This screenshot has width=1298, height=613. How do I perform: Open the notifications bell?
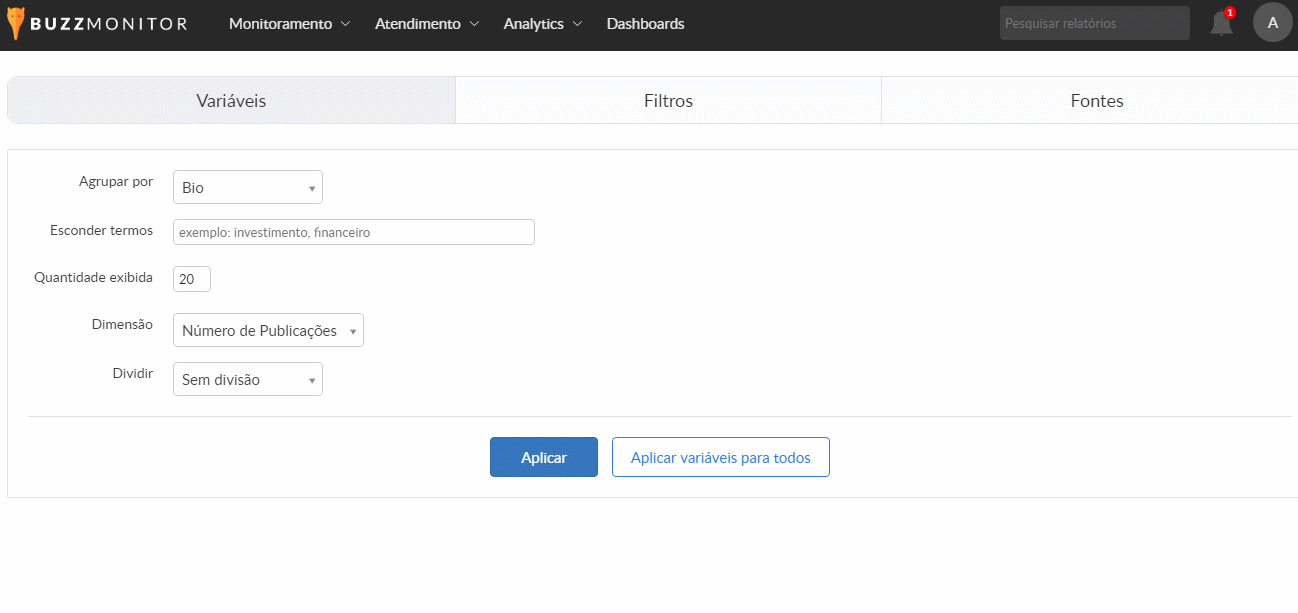(1221, 25)
